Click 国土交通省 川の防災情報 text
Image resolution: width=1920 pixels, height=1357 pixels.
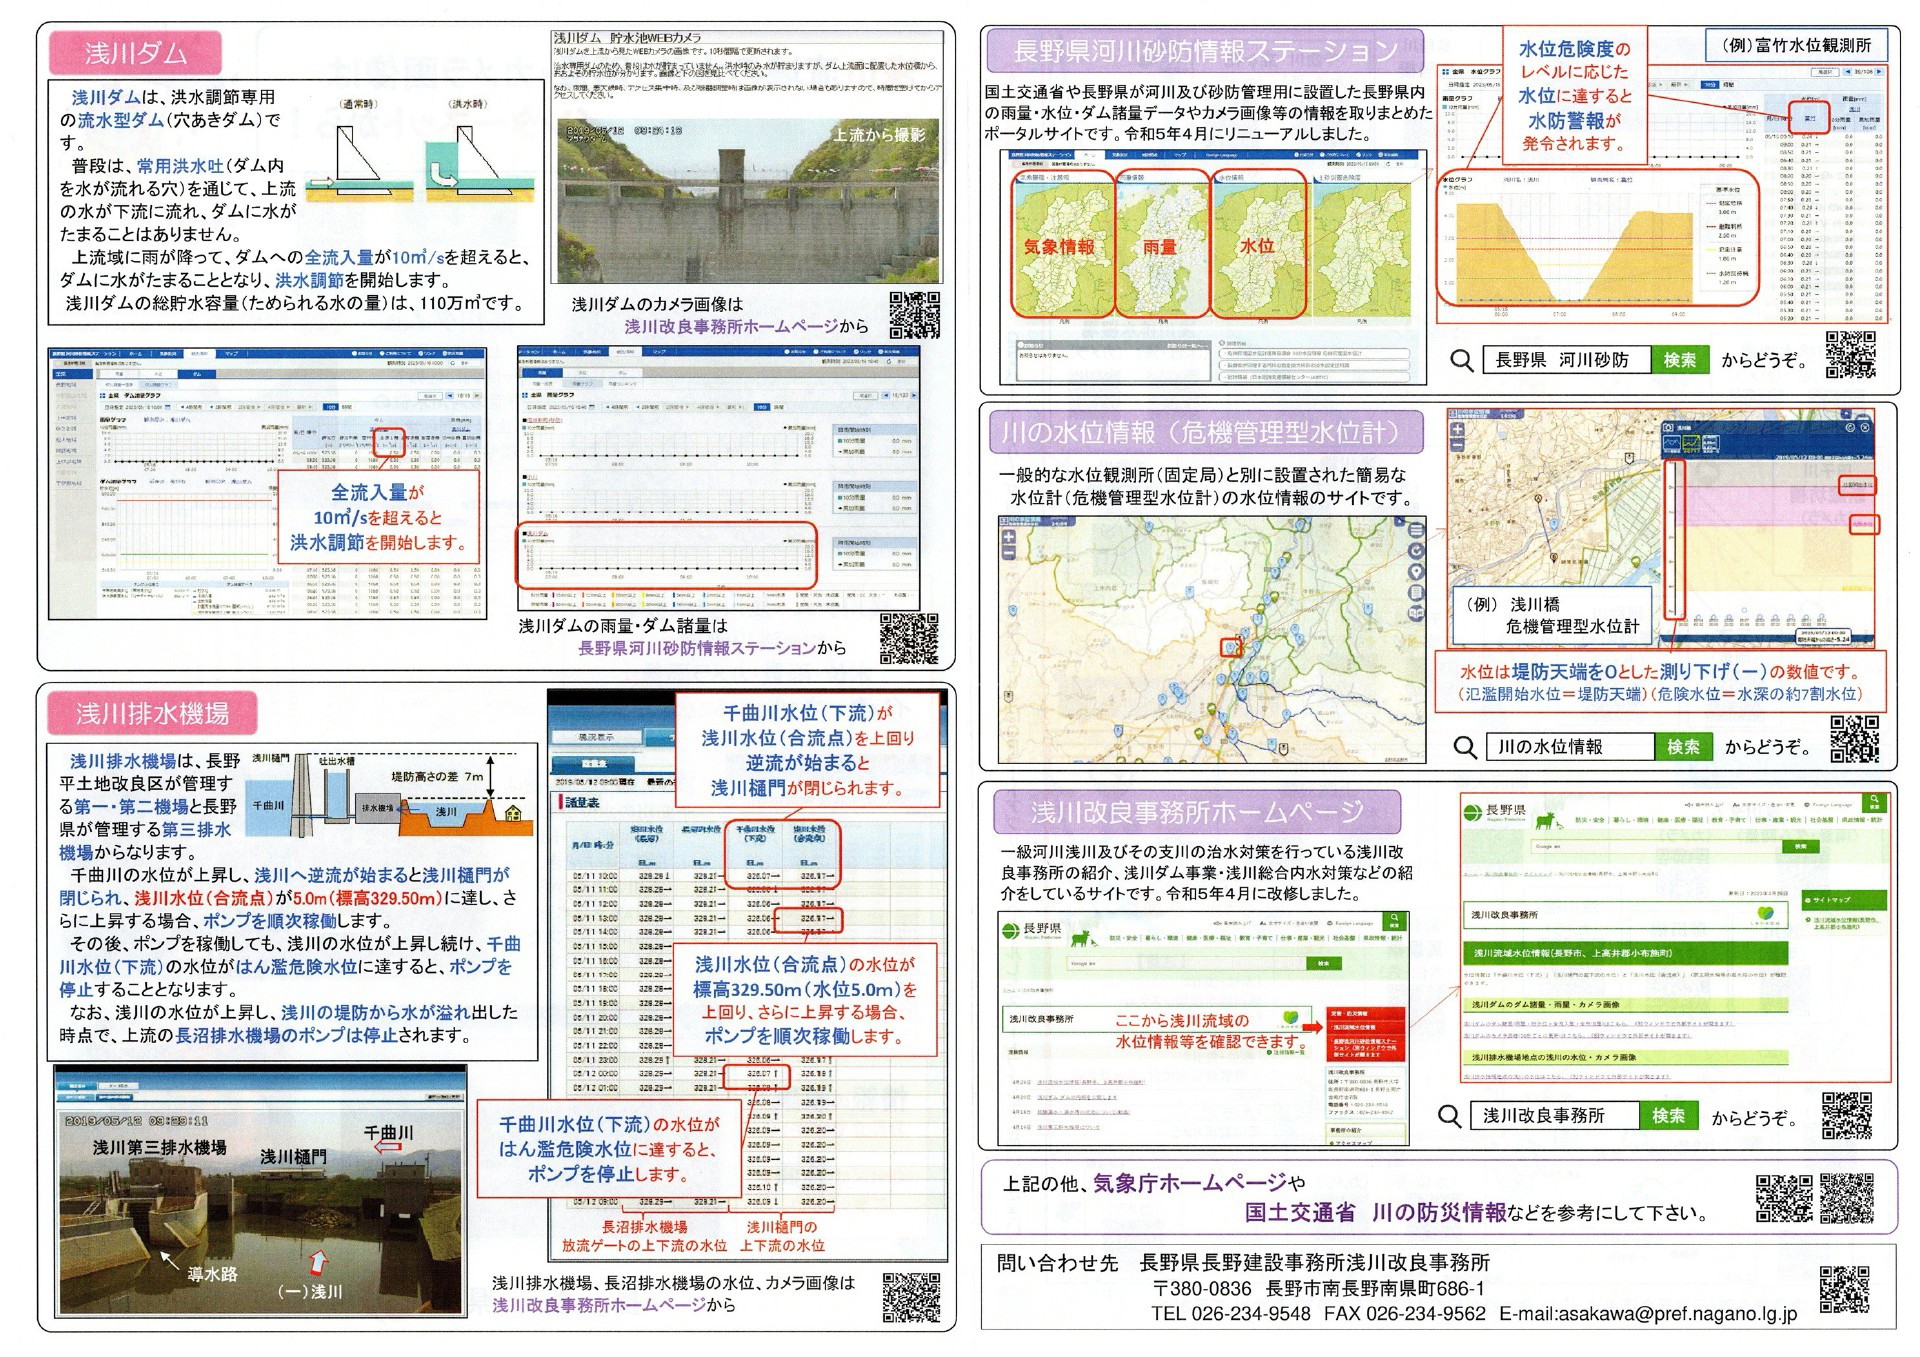point(1375,1213)
